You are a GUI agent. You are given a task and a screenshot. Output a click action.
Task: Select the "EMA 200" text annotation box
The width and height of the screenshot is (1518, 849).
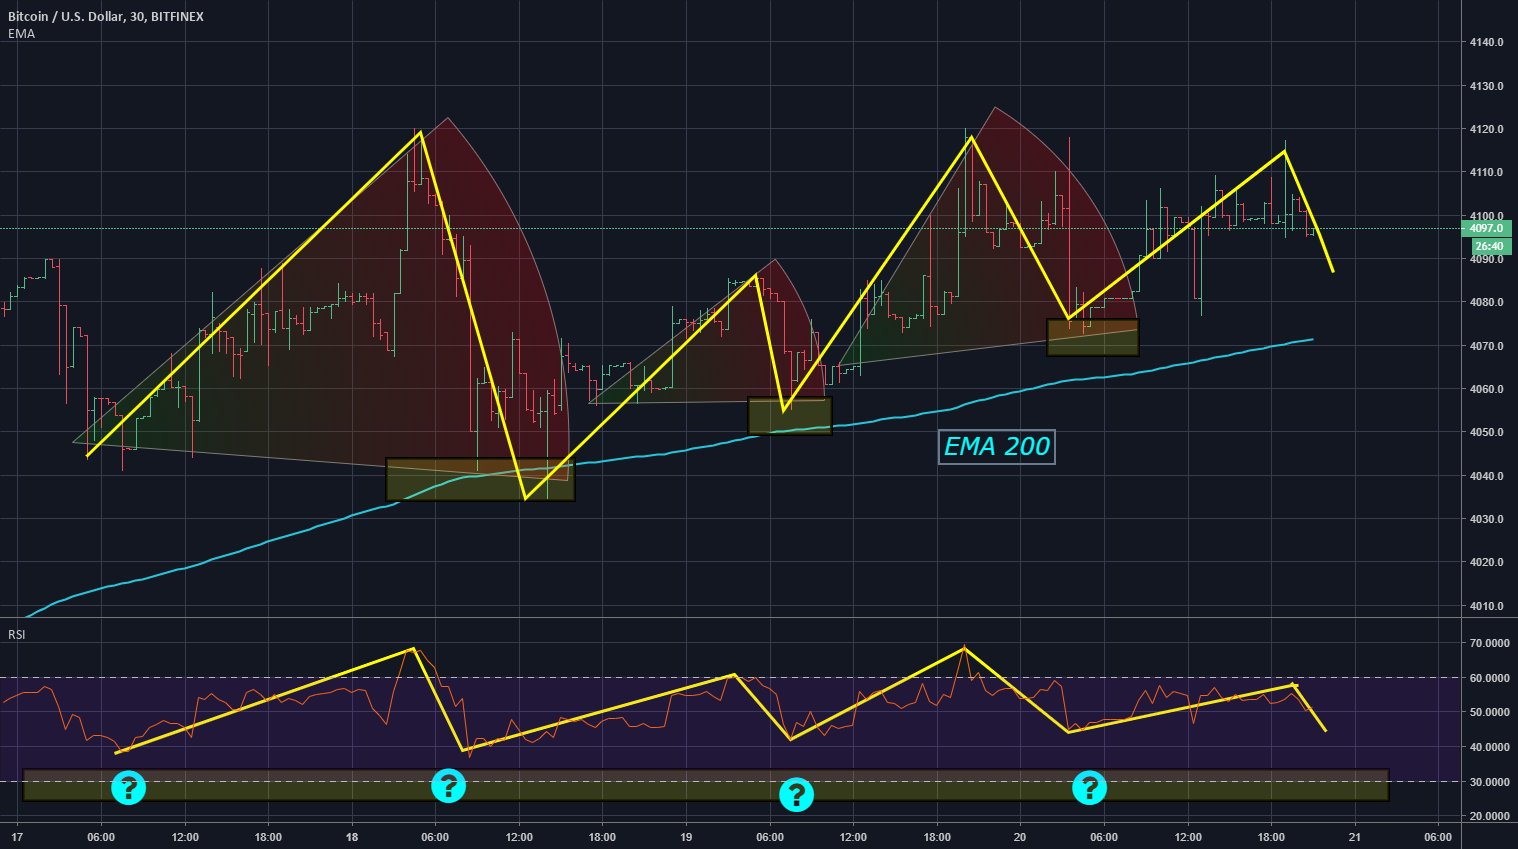click(997, 447)
